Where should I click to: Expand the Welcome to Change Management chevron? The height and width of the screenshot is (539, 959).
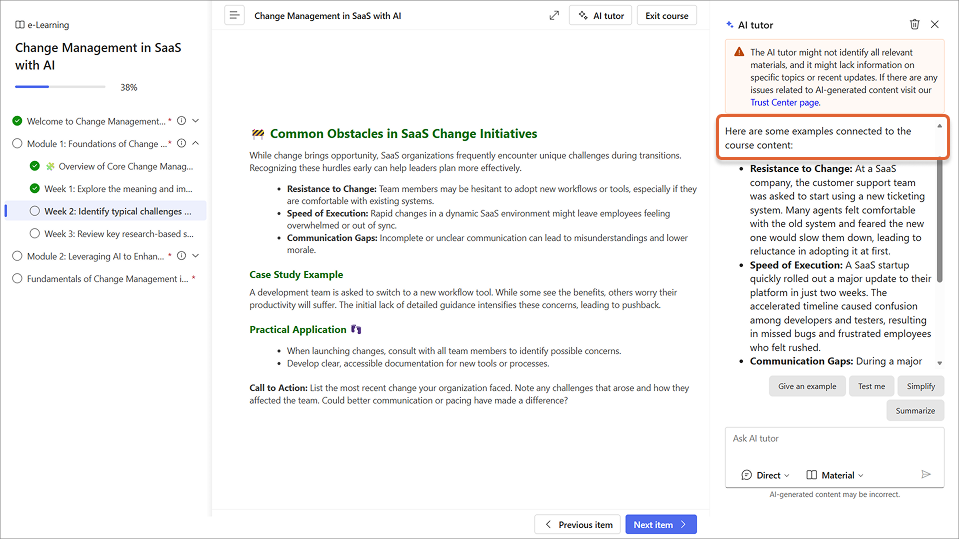[x=196, y=121]
